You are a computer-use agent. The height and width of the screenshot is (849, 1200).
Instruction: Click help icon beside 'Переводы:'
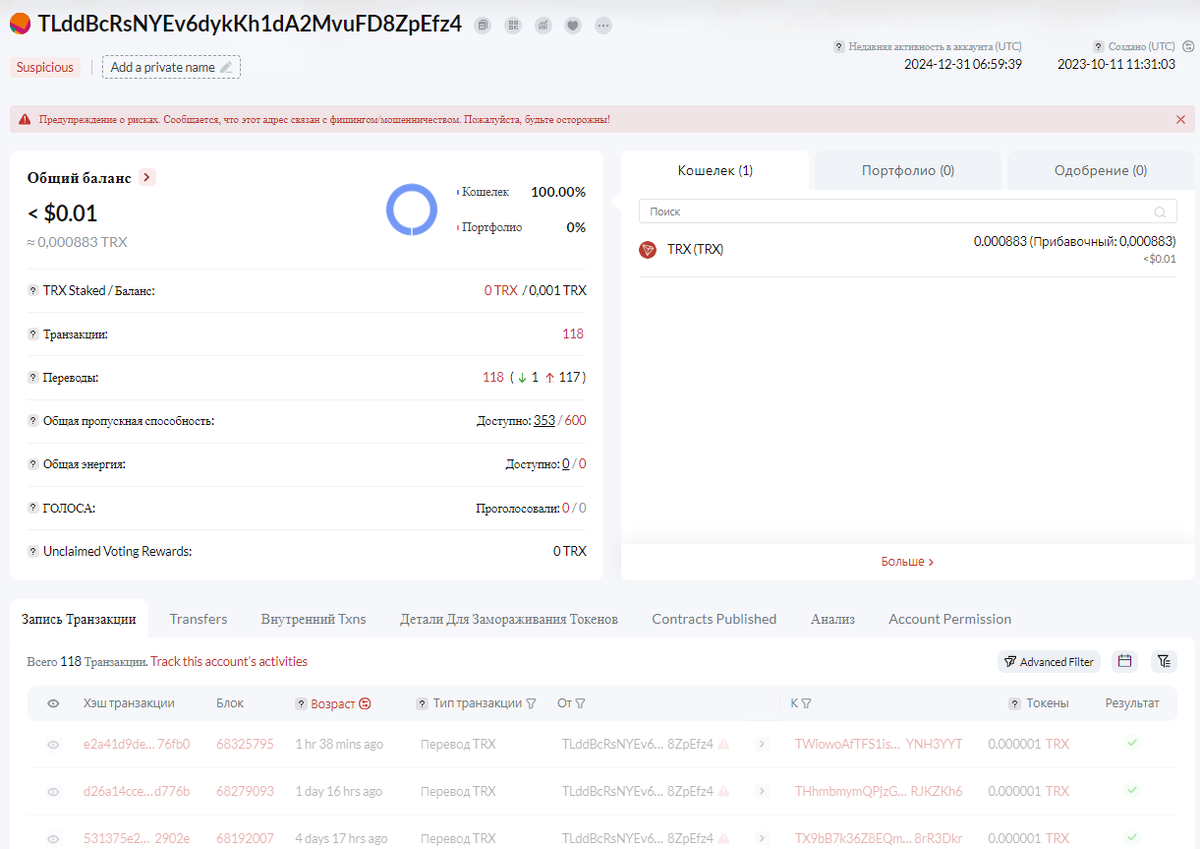point(33,378)
